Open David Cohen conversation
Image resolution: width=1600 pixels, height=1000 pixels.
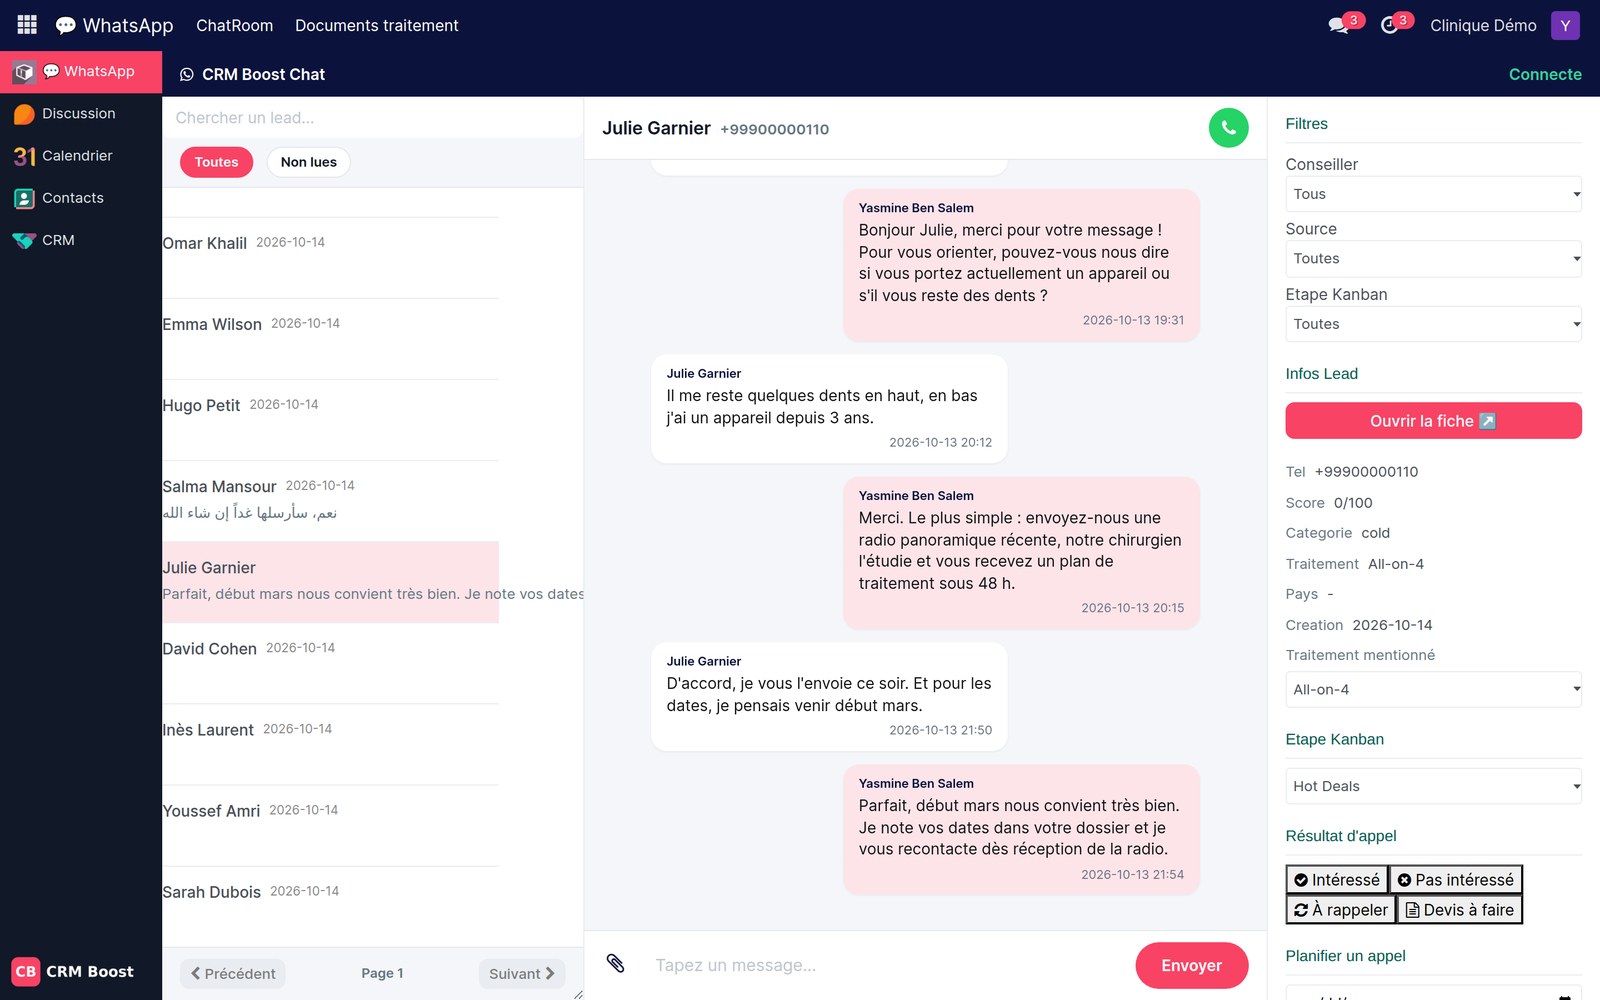tap(331, 662)
